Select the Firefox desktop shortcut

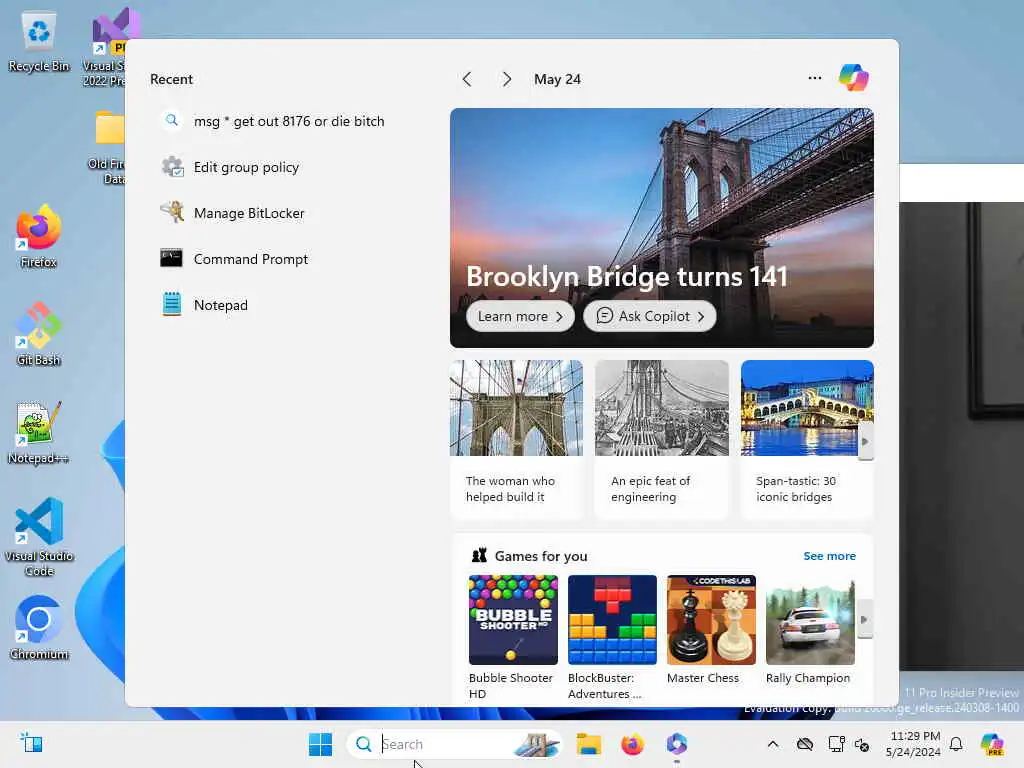[39, 236]
